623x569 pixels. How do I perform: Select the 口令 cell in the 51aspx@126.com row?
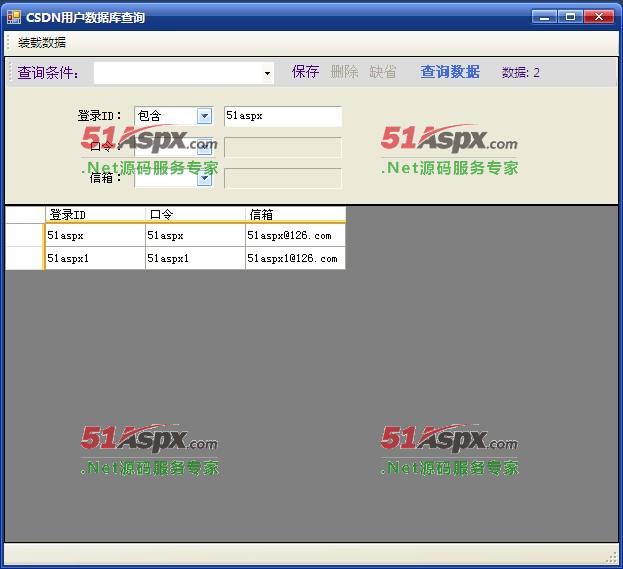(195, 235)
